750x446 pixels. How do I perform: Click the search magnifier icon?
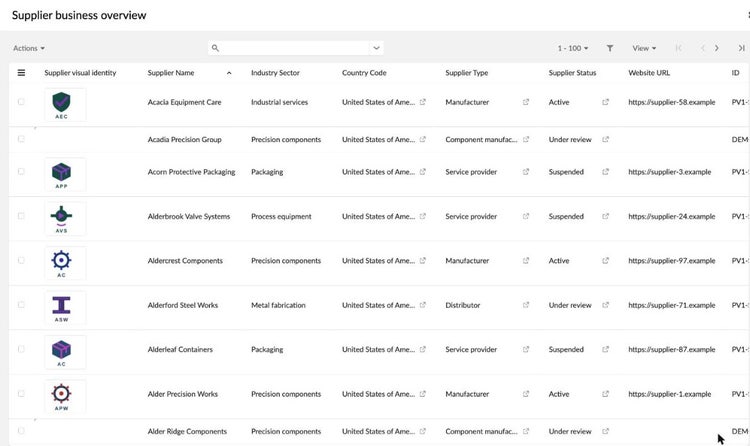pyautogui.click(x=215, y=48)
